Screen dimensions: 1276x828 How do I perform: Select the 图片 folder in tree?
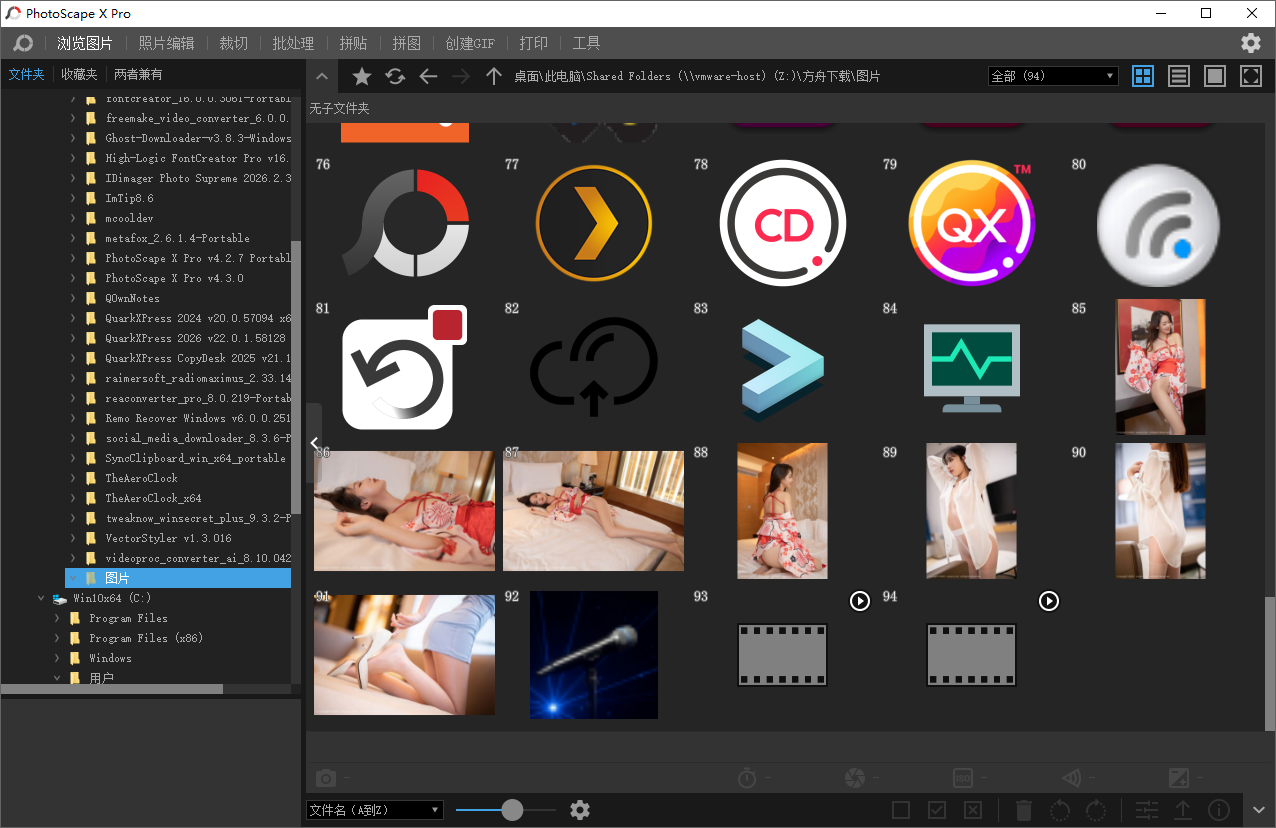pos(178,578)
